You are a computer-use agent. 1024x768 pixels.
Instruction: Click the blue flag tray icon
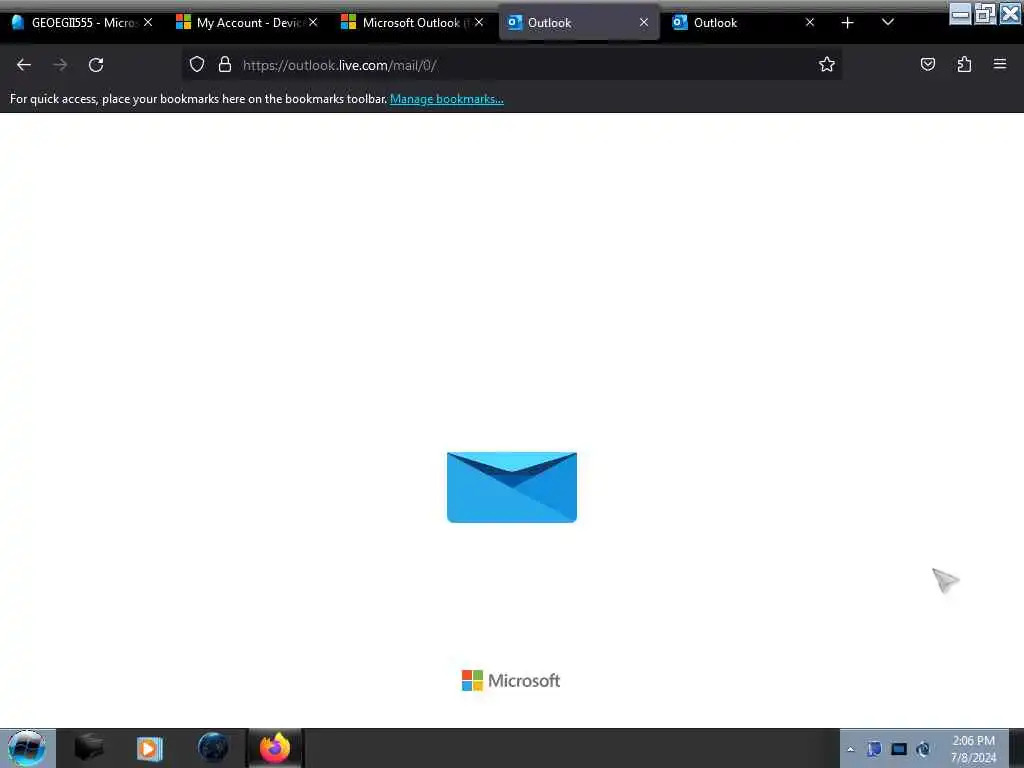(x=874, y=749)
